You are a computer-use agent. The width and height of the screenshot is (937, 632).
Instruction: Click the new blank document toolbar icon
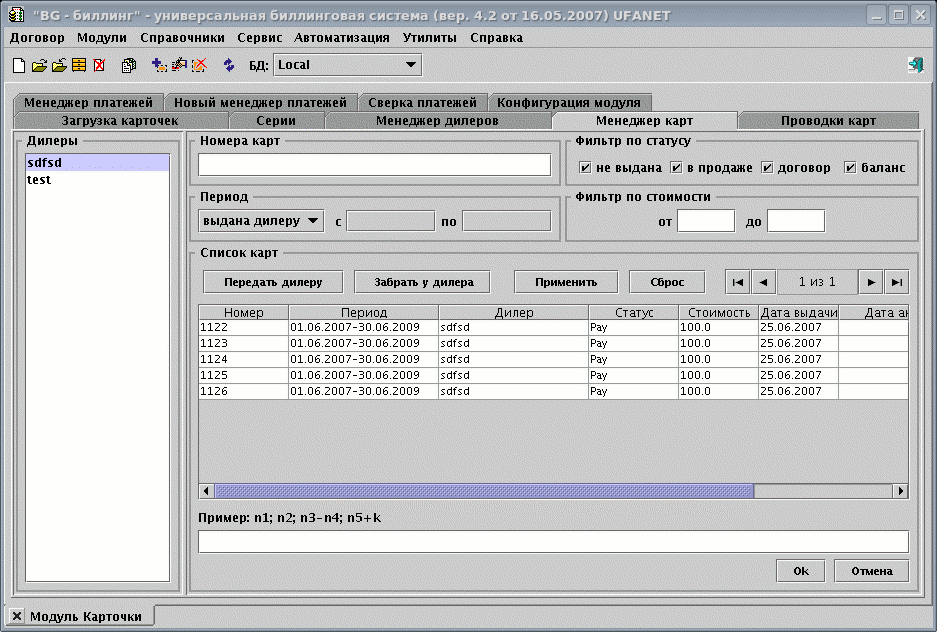point(18,65)
